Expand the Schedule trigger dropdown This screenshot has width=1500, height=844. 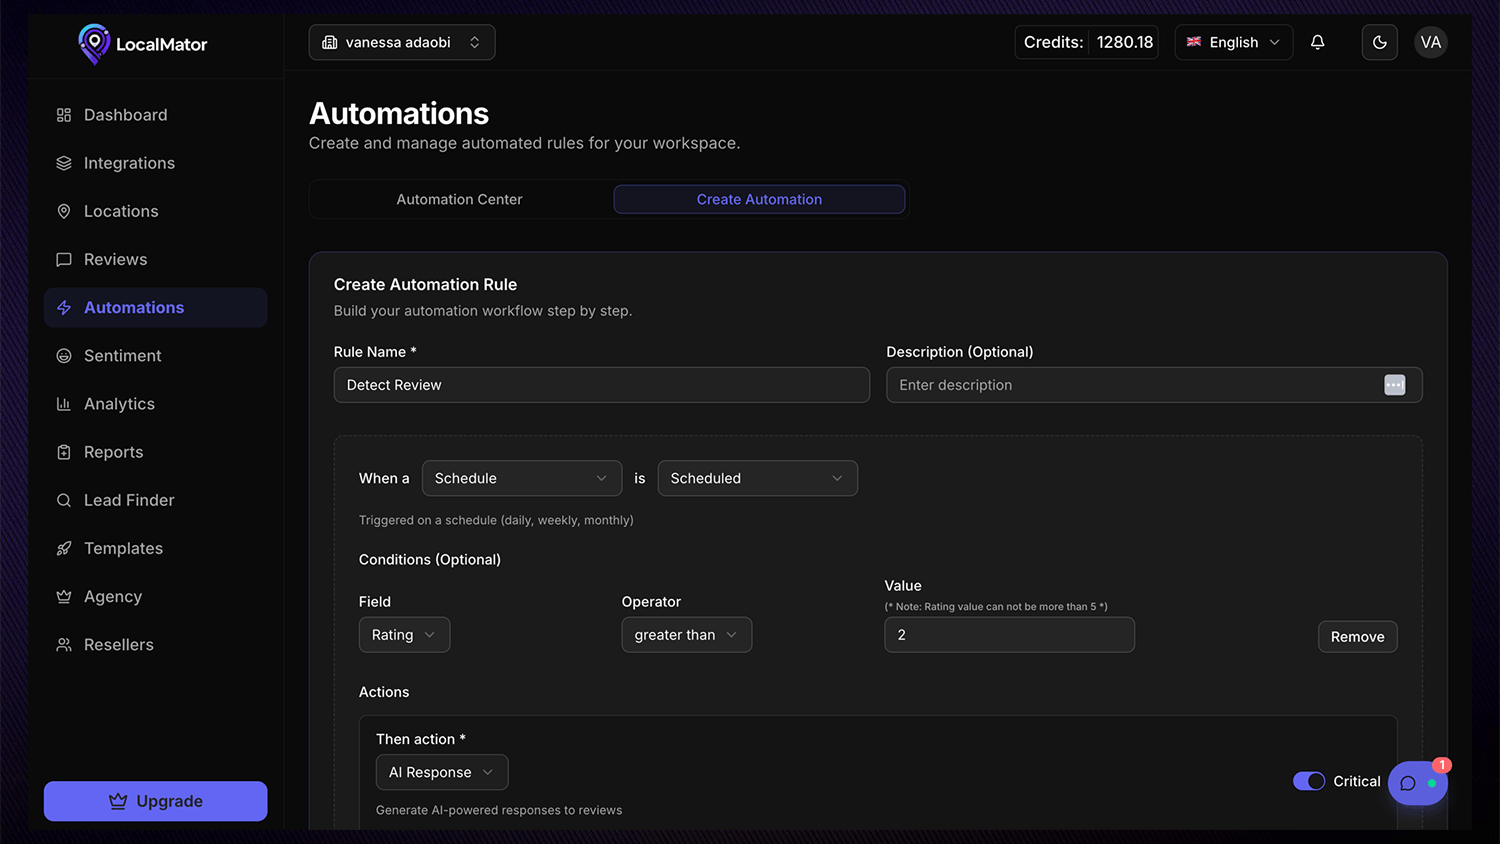click(x=521, y=478)
